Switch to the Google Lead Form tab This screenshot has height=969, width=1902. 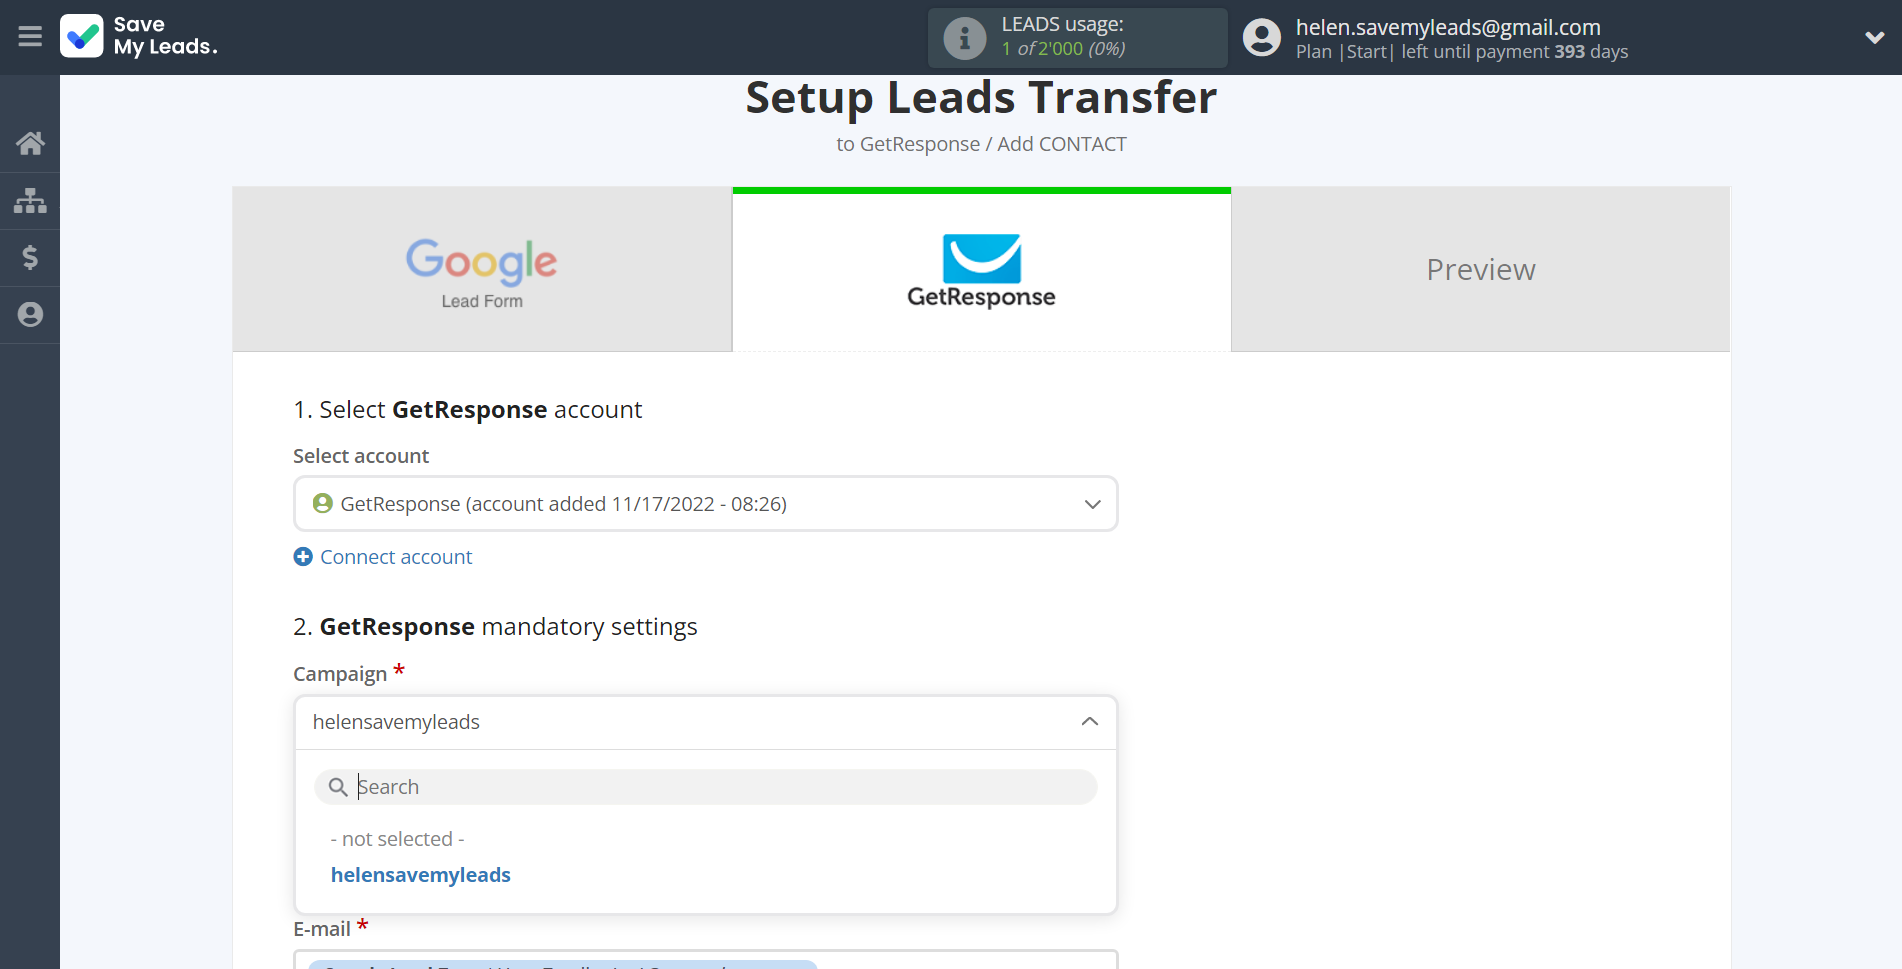coord(482,270)
